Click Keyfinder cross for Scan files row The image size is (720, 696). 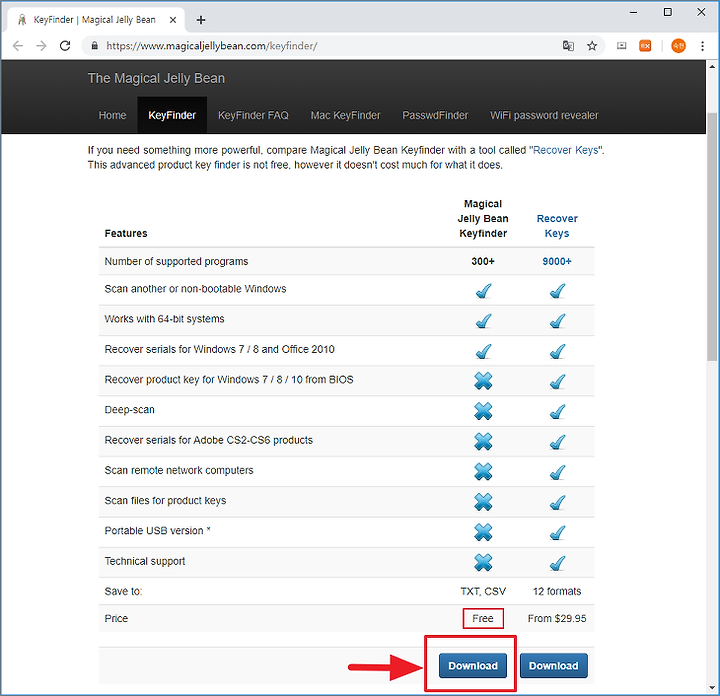coord(483,502)
